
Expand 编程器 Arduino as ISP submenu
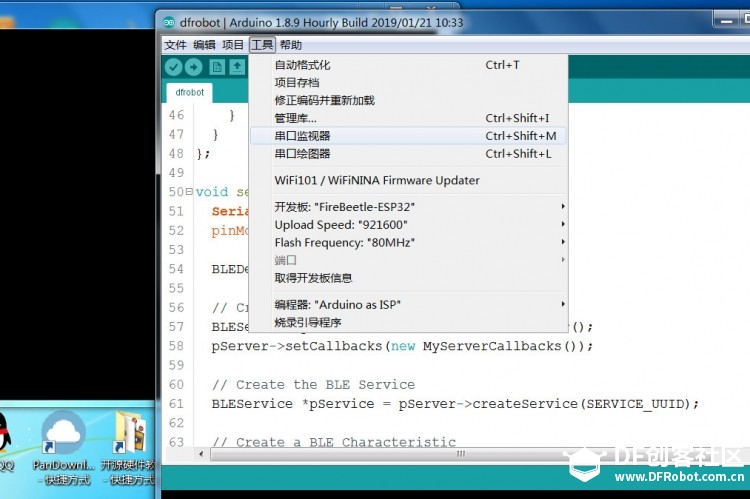[408, 304]
